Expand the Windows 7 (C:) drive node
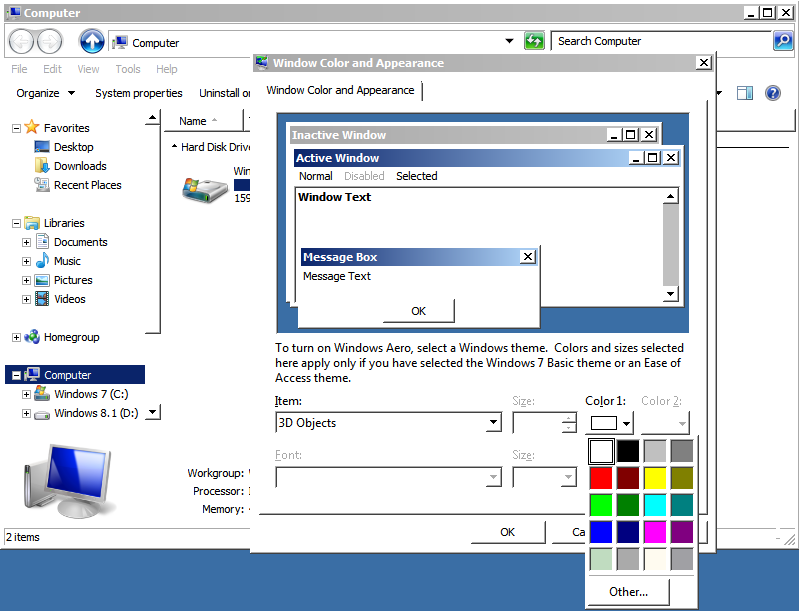799x611 pixels. click(27, 395)
